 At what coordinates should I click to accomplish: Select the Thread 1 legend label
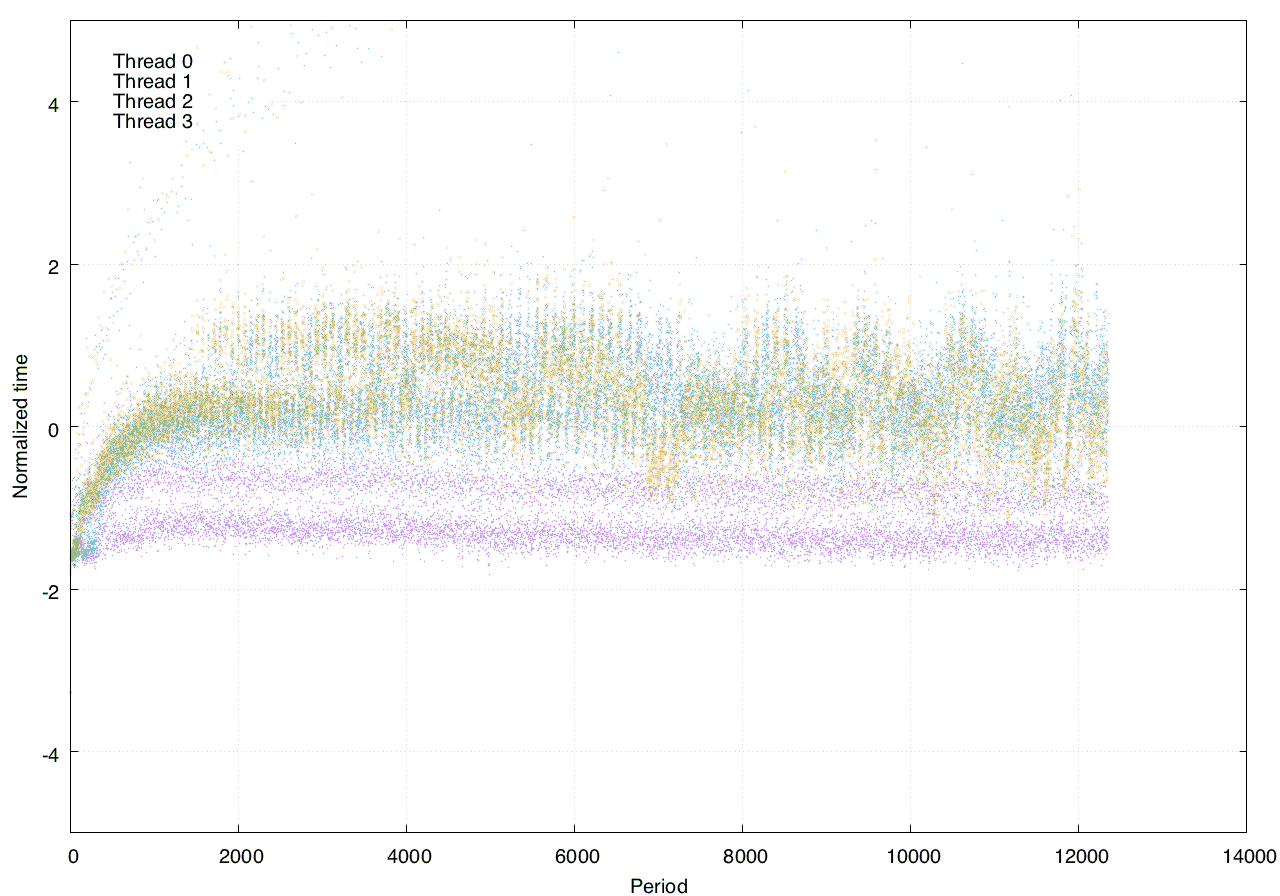pos(152,81)
